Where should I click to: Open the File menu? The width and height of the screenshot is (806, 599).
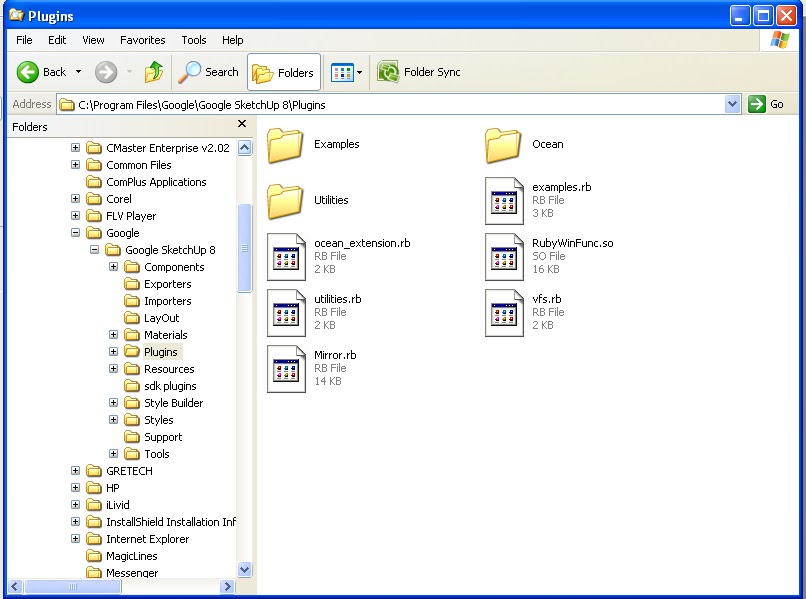[x=24, y=40]
